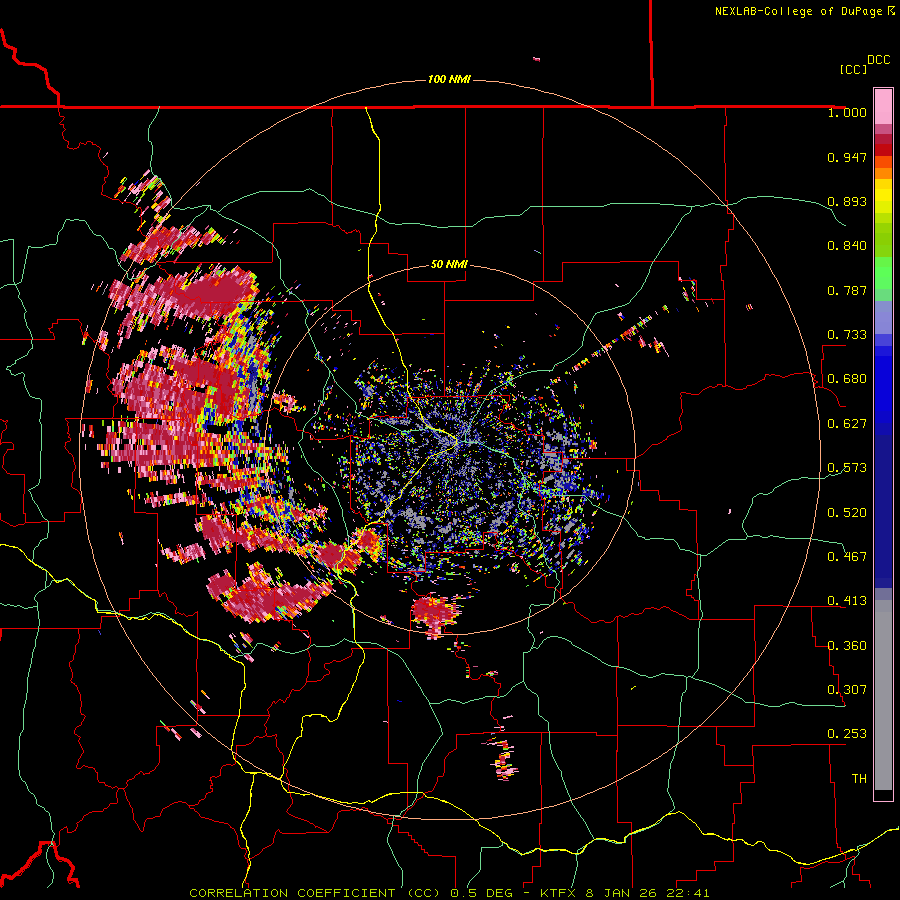Select the 0.413 color scale value
Viewport: 900px width, 900px height.
[847, 601]
